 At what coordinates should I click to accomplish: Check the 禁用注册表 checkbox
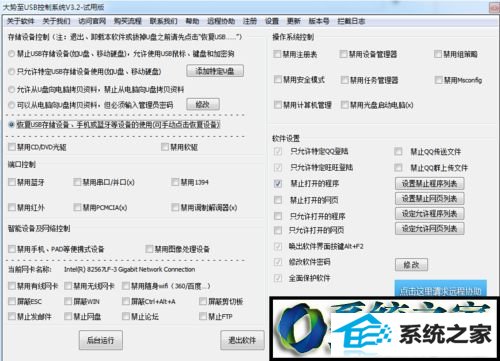277,54
